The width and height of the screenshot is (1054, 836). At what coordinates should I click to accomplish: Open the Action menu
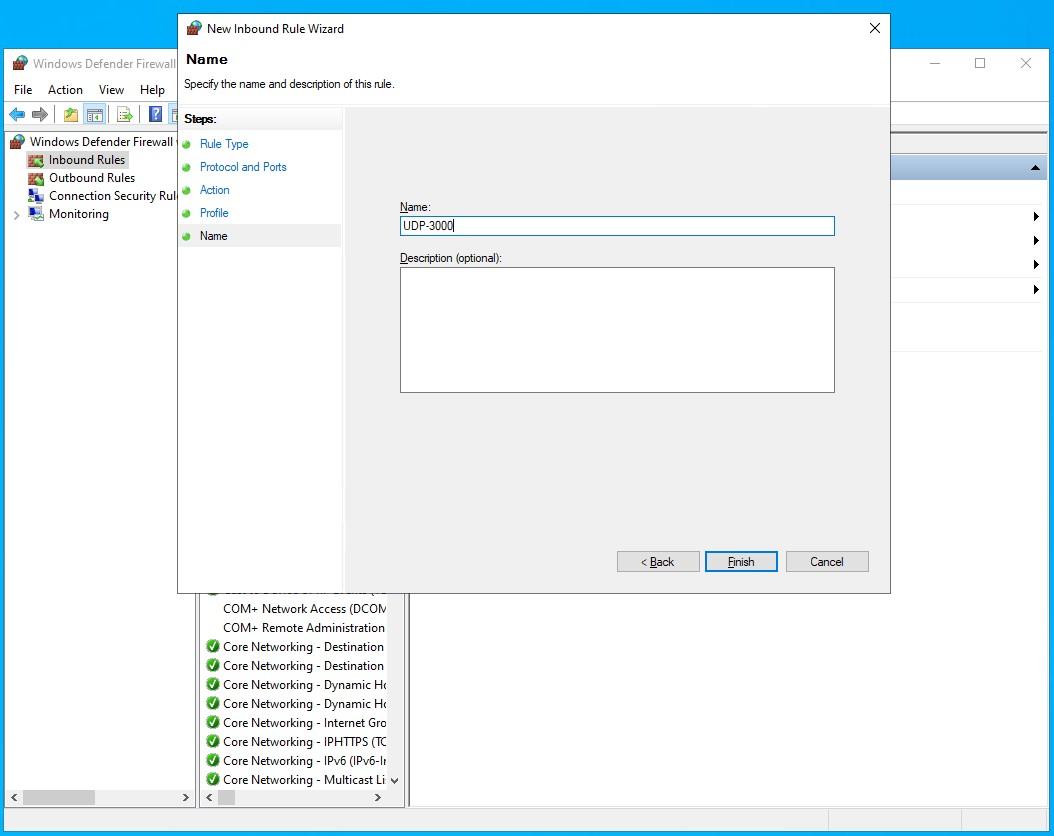pos(65,90)
